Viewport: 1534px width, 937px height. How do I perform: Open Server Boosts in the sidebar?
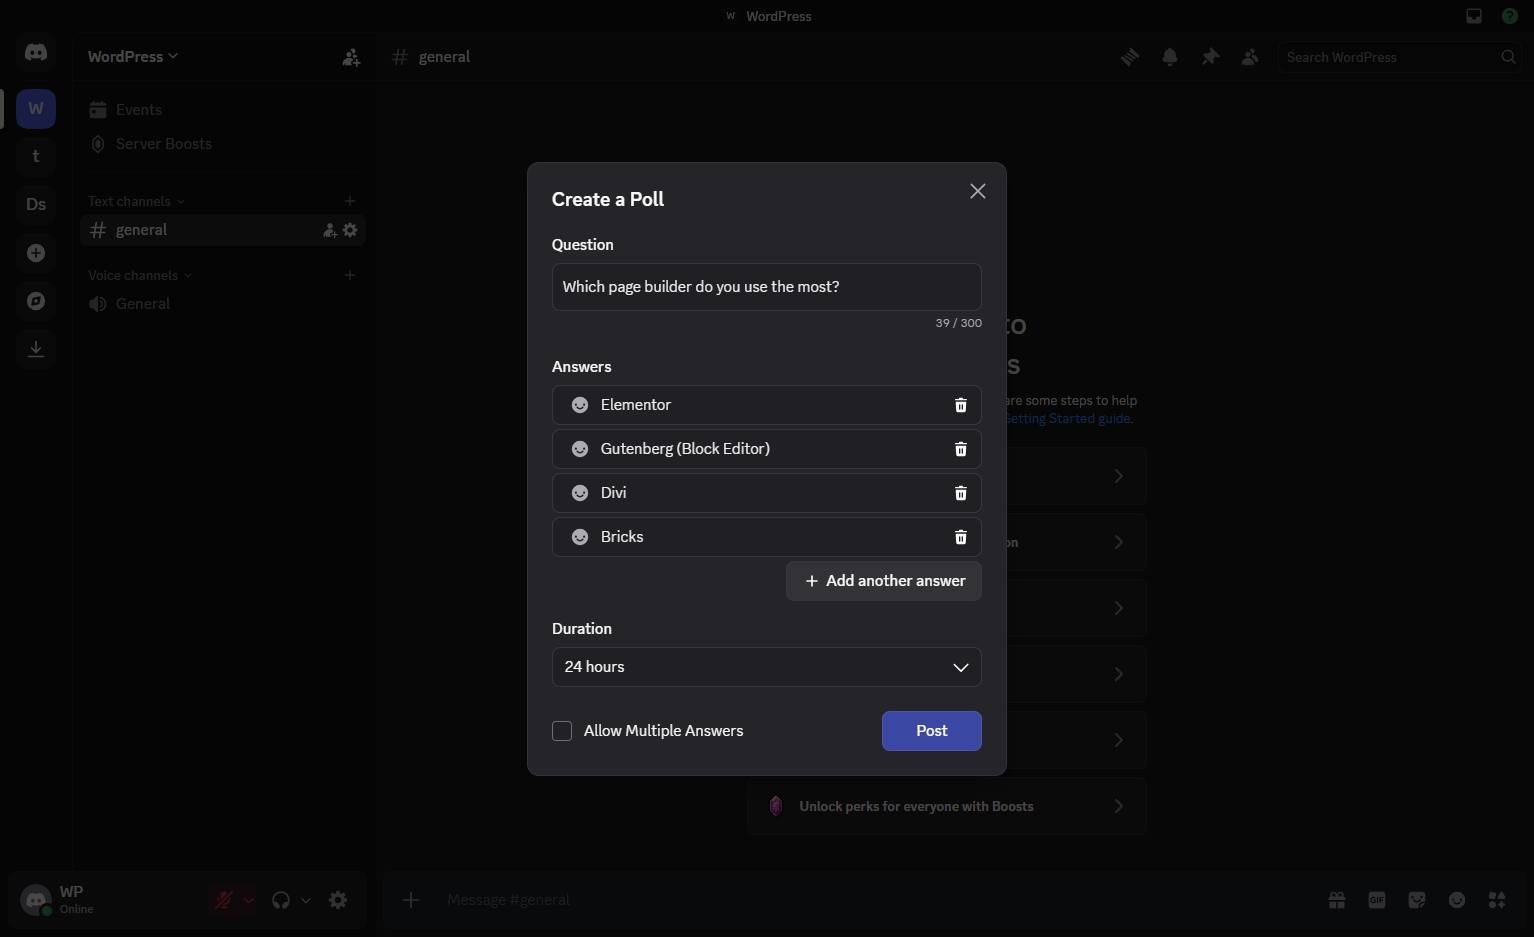[x=223, y=144]
